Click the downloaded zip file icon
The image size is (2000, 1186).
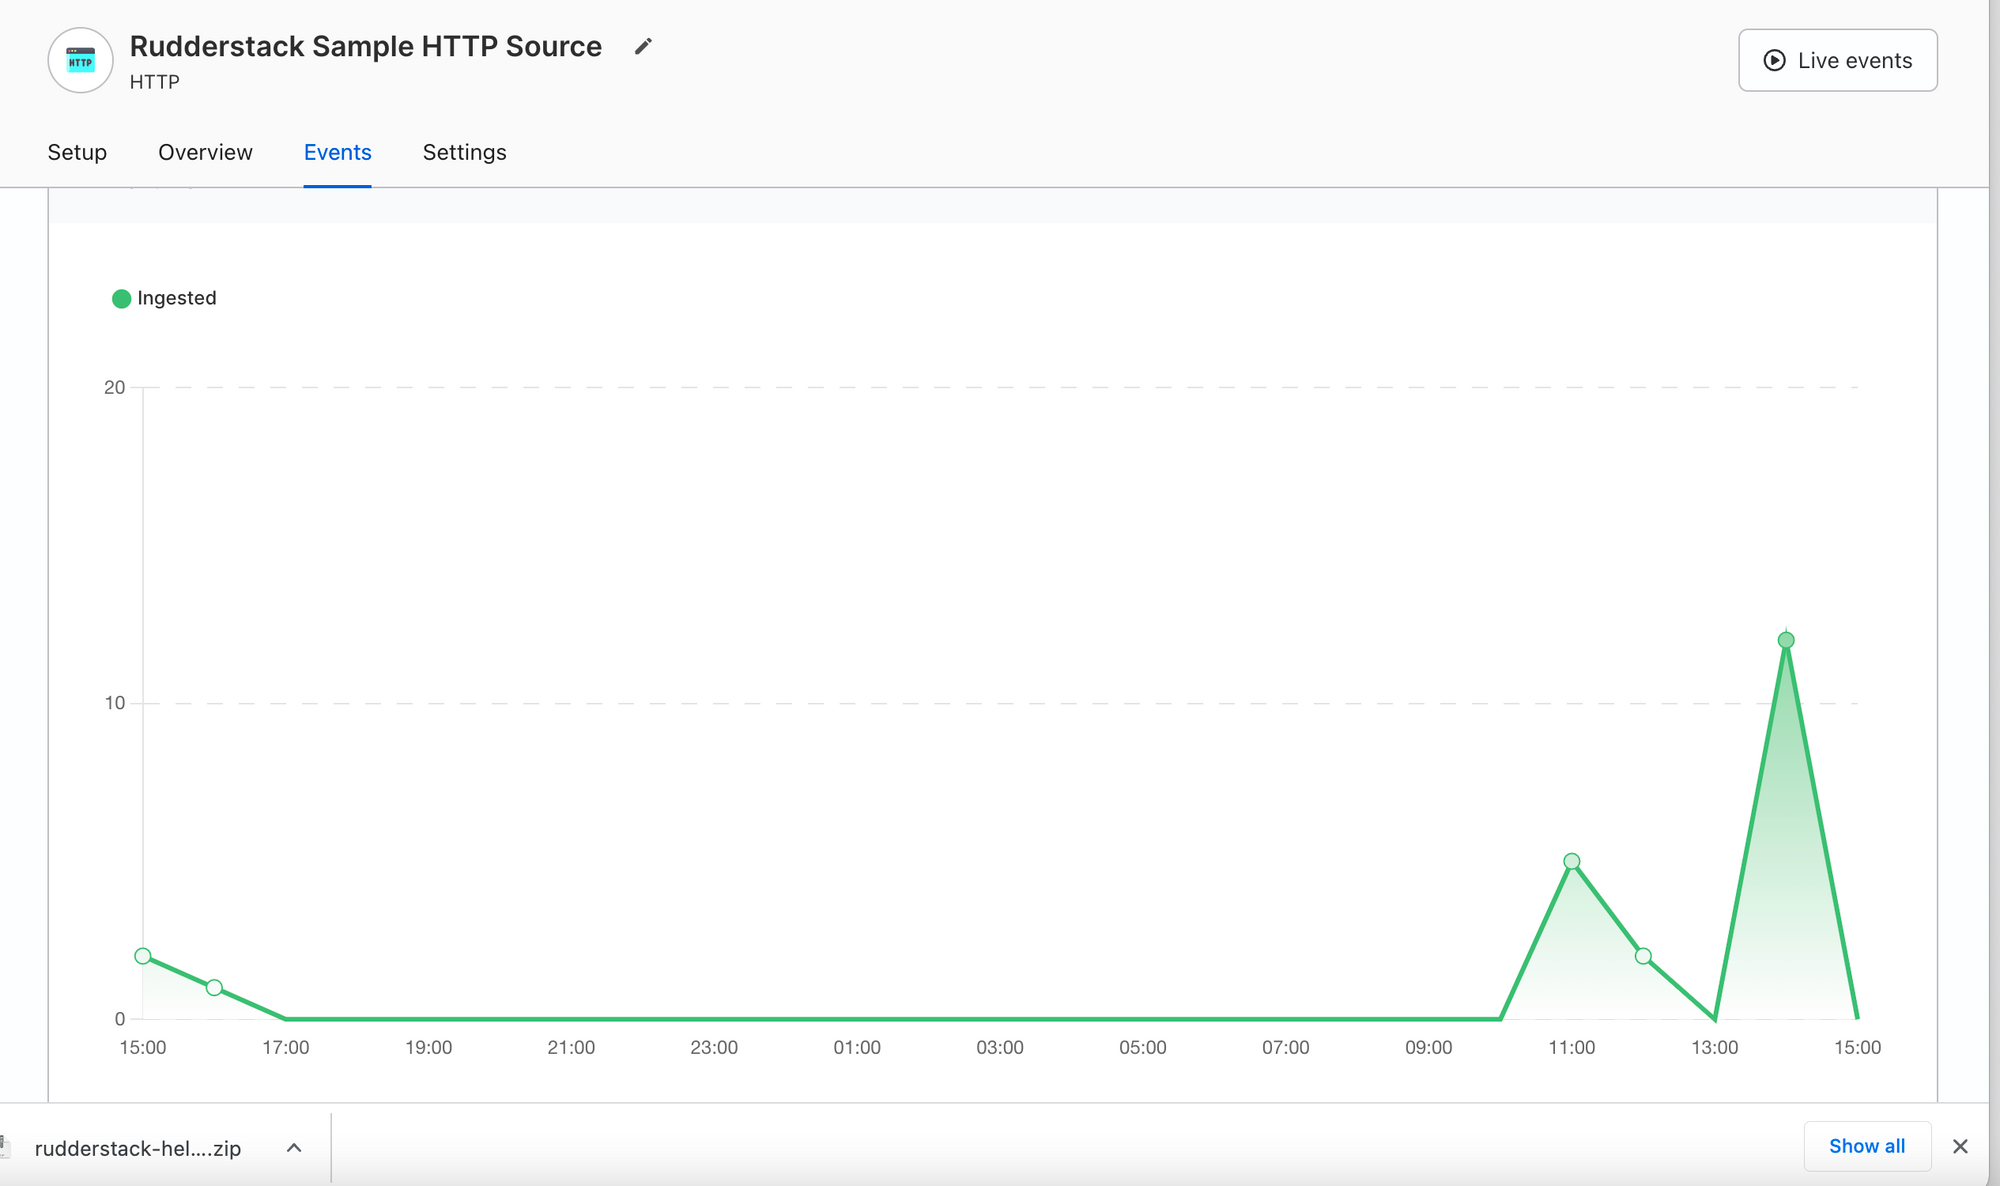6,1147
